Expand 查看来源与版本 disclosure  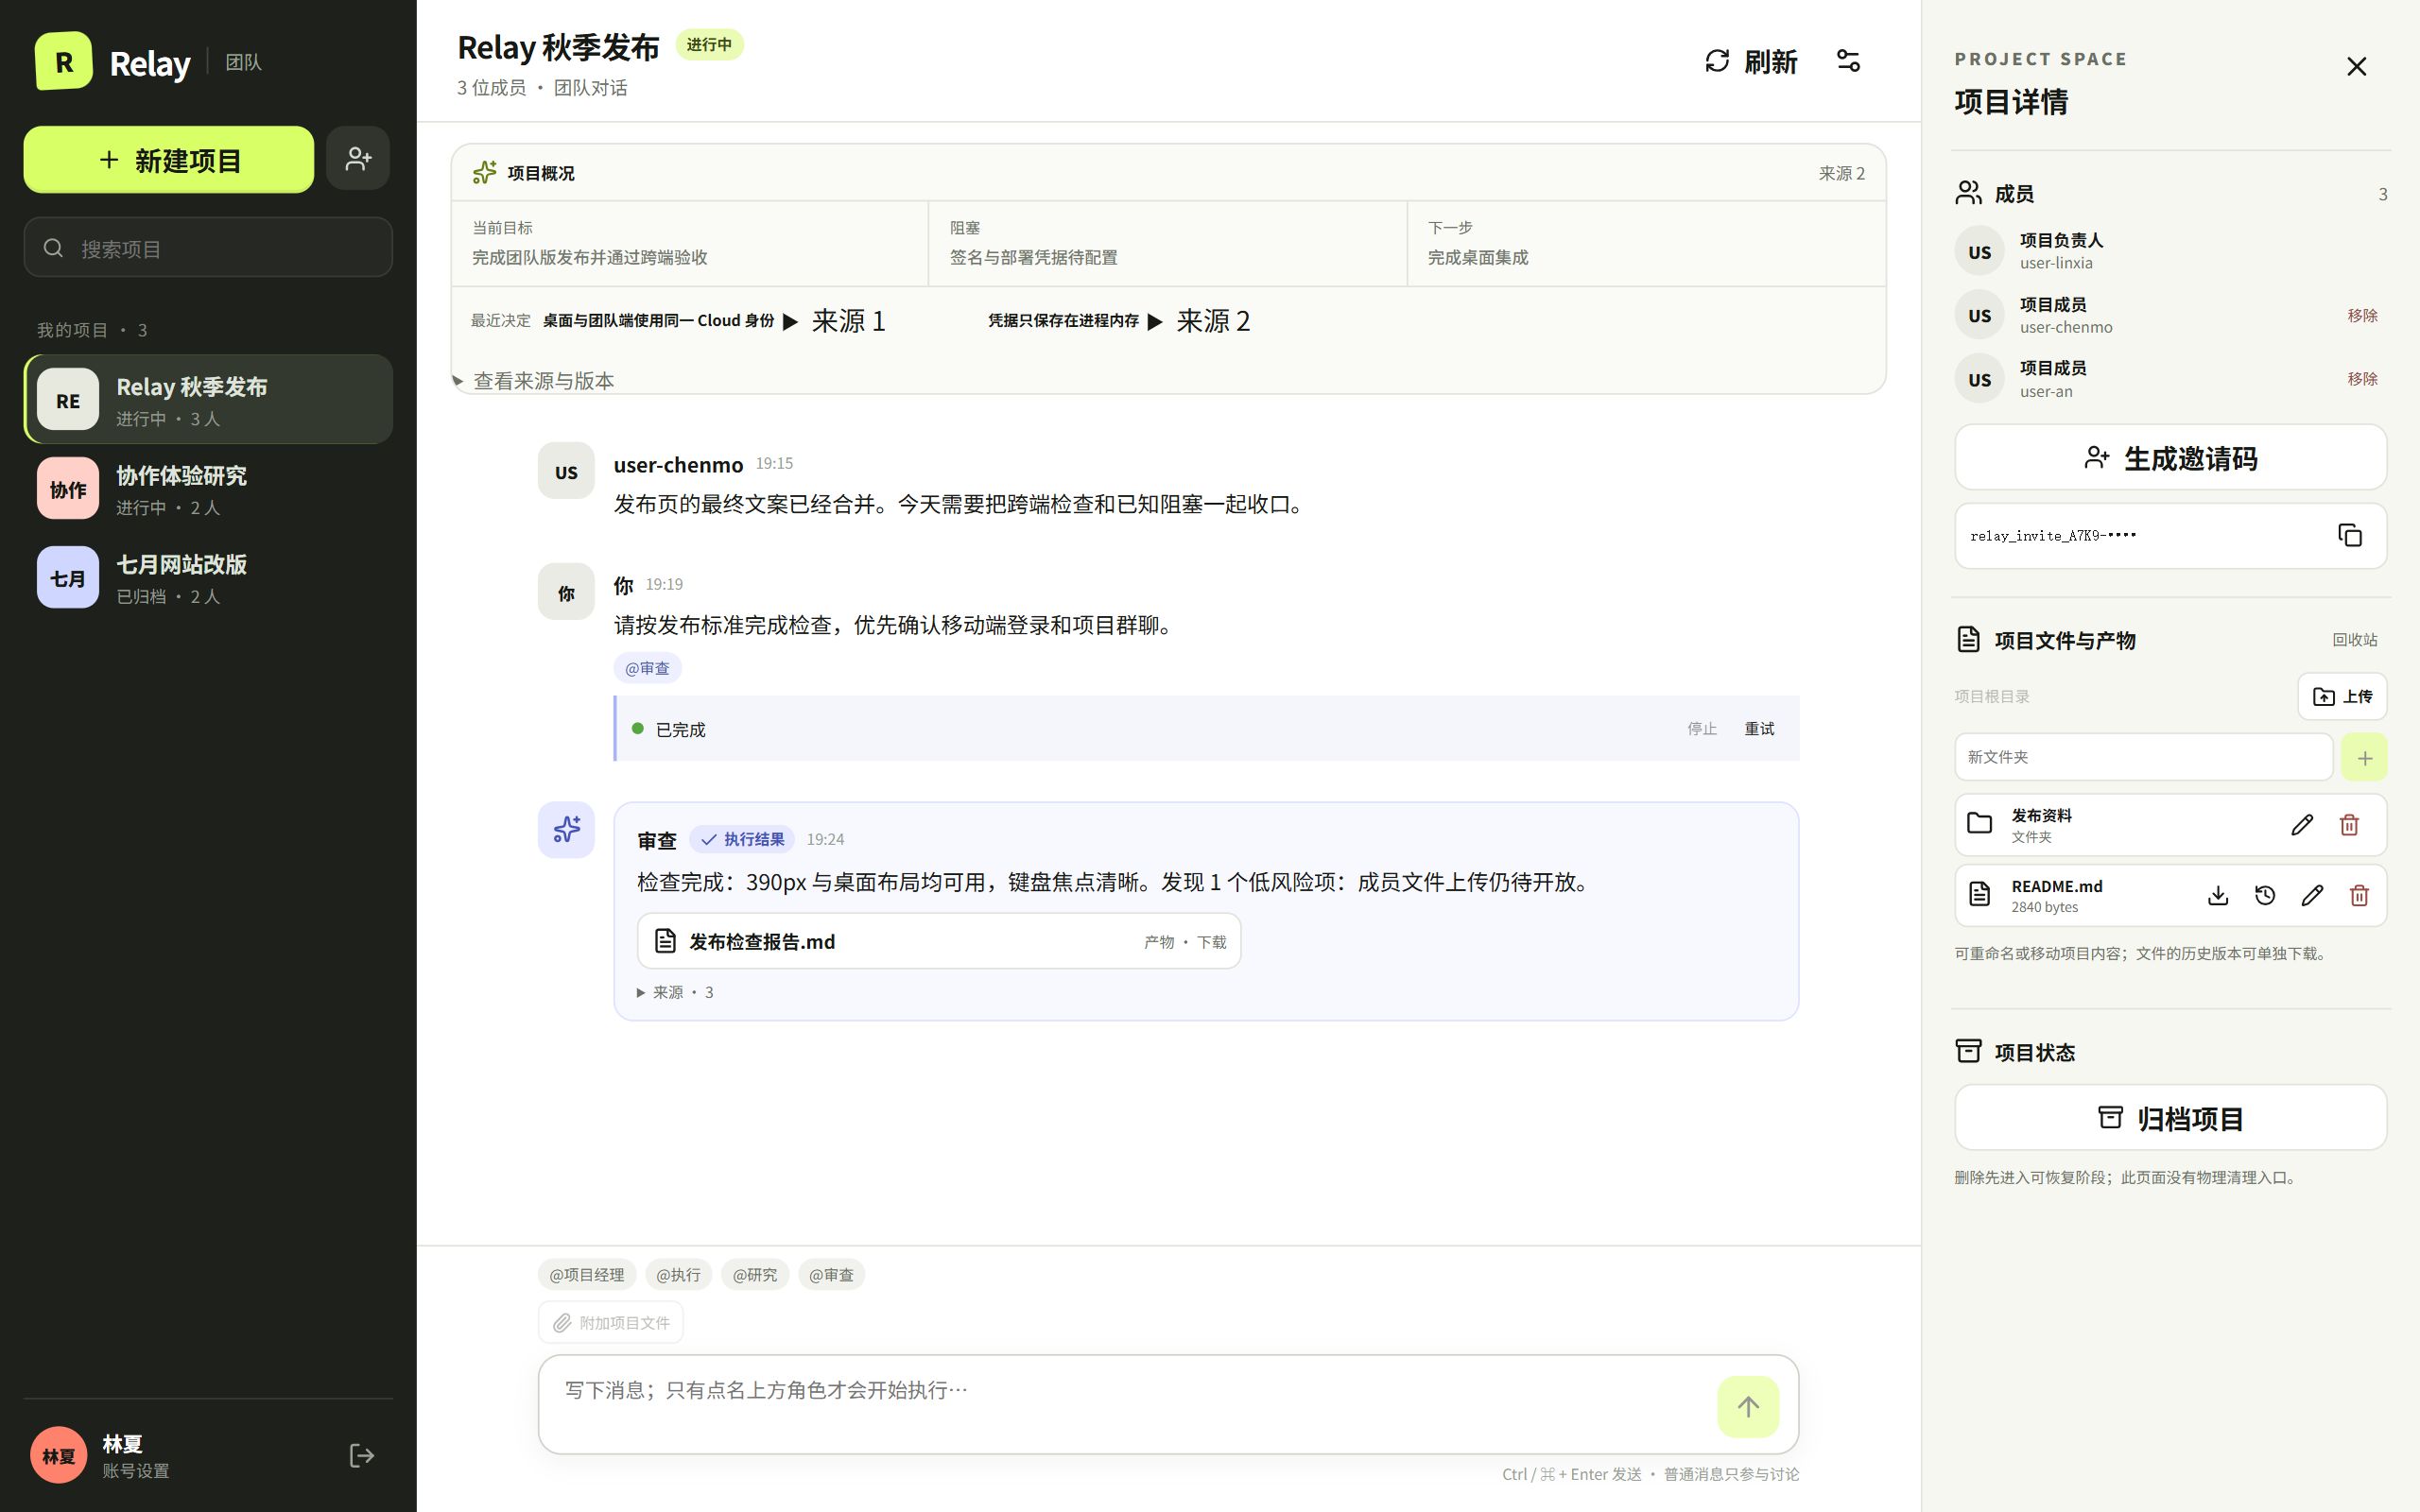pyautogui.click(x=534, y=381)
